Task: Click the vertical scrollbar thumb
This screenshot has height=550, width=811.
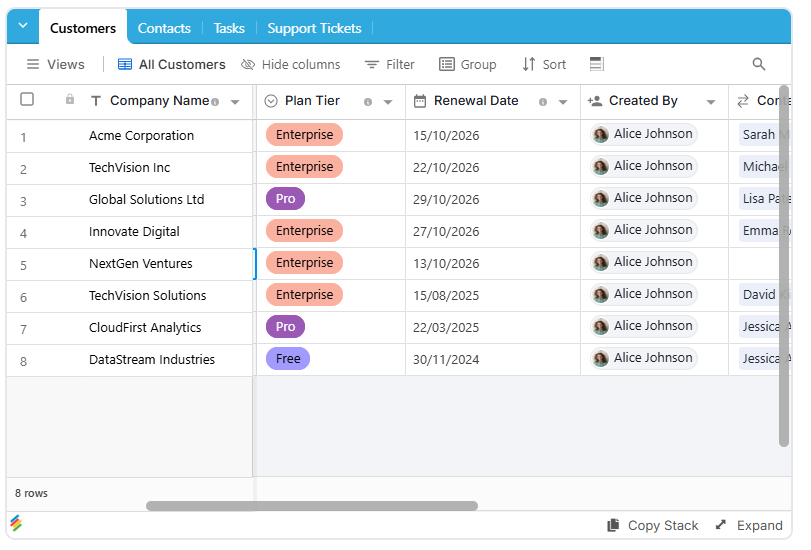Action: coord(785,266)
